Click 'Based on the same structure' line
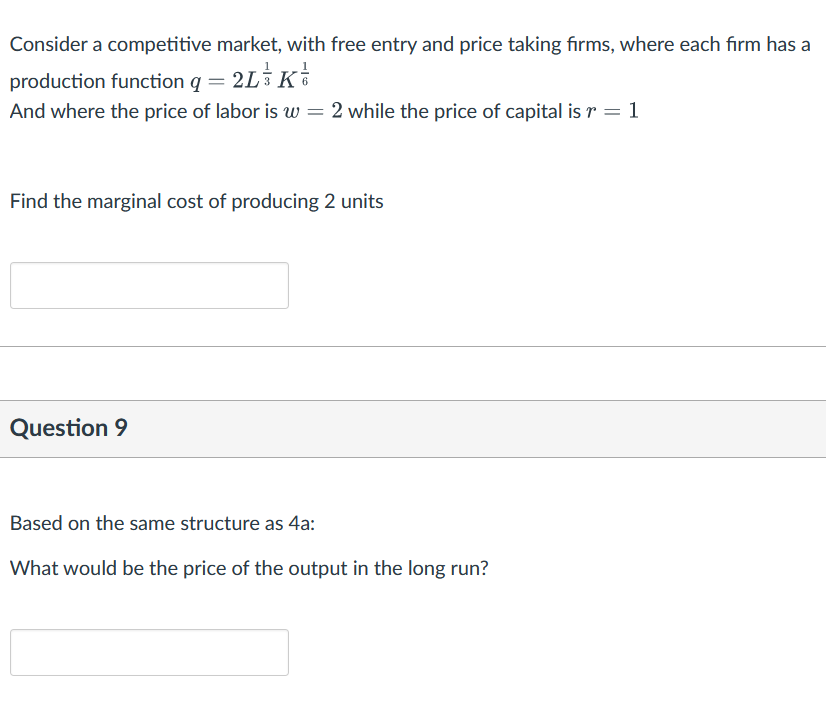The image size is (826, 714). tap(163, 523)
